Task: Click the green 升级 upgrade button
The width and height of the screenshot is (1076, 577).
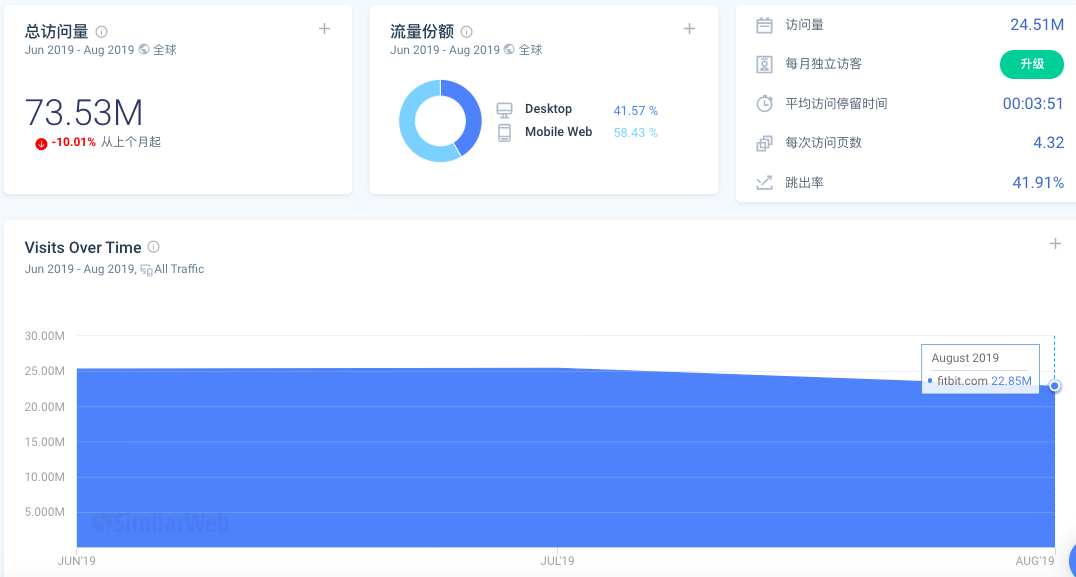Action: (1032, 64)
